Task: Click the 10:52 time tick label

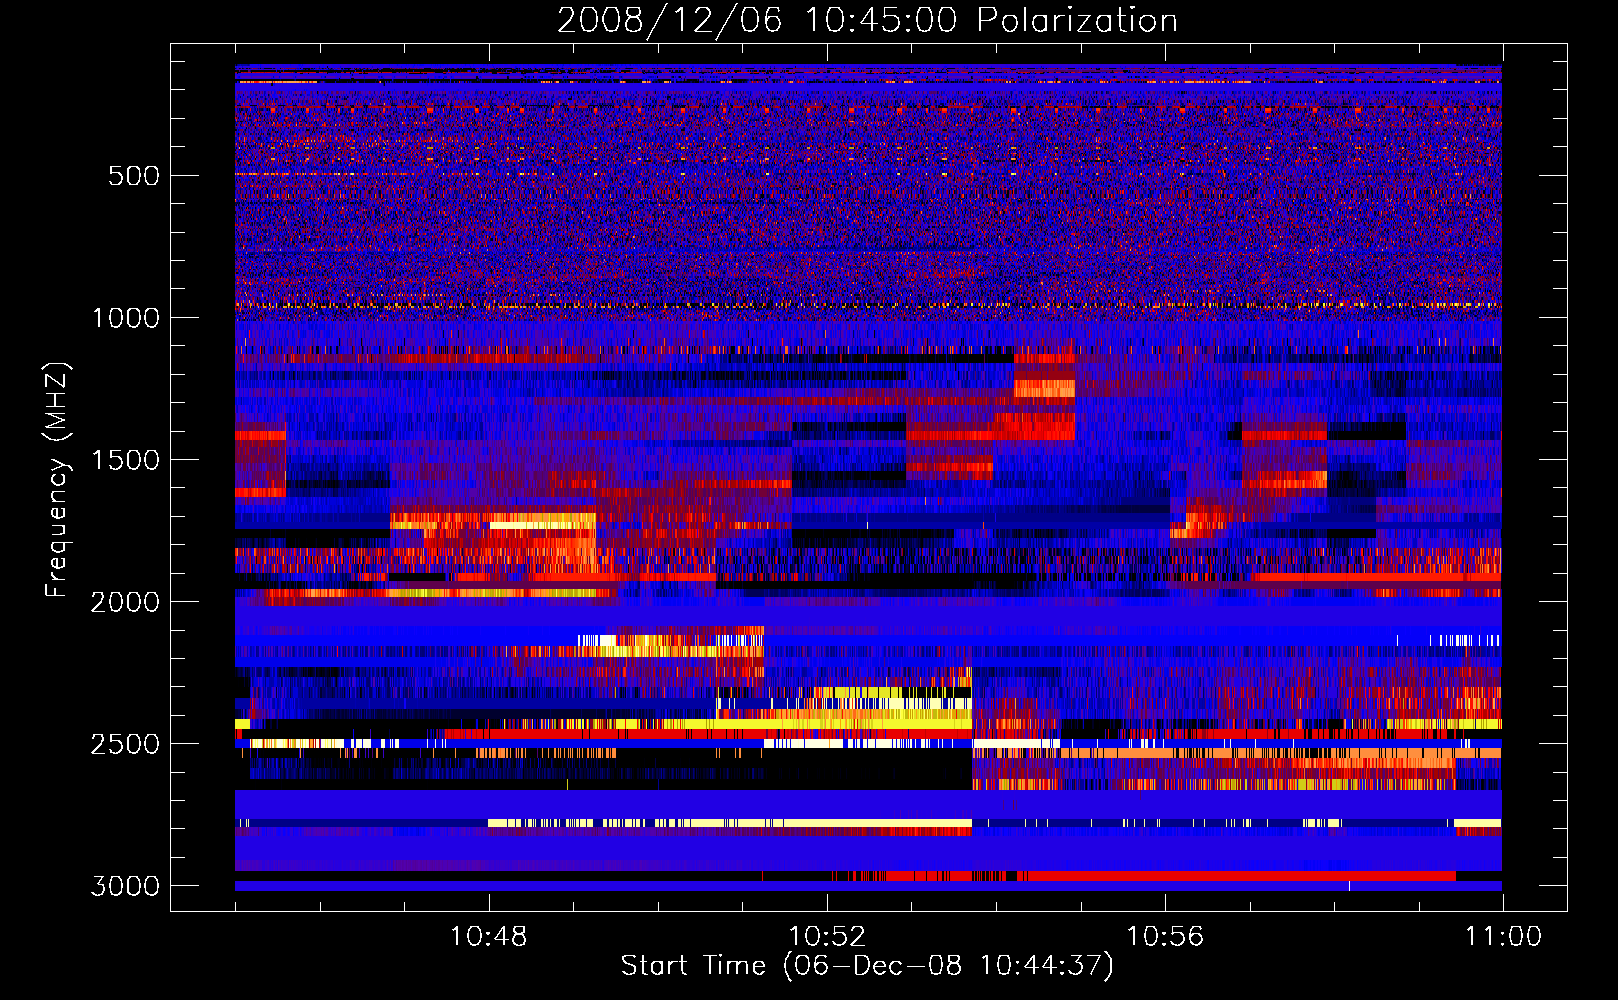Action: pyautogui.click(x=827, y=937)
